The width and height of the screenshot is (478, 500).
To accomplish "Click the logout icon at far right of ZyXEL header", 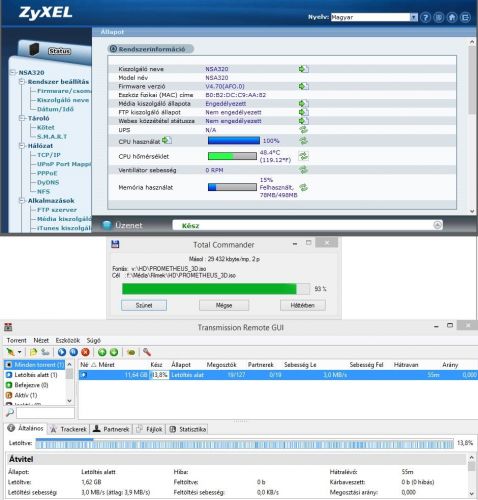I will 465,17.
